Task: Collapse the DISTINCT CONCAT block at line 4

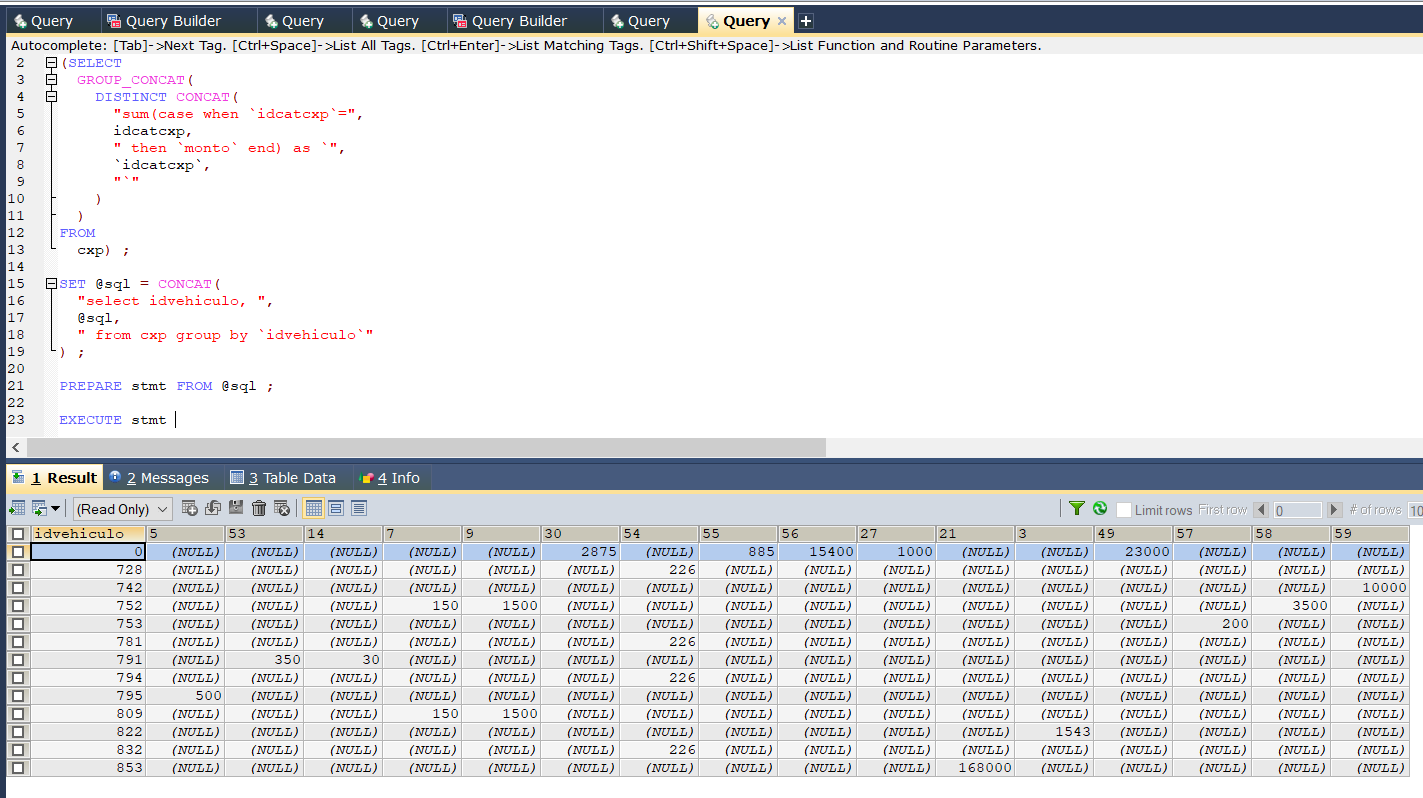Action: coord(51,97)
